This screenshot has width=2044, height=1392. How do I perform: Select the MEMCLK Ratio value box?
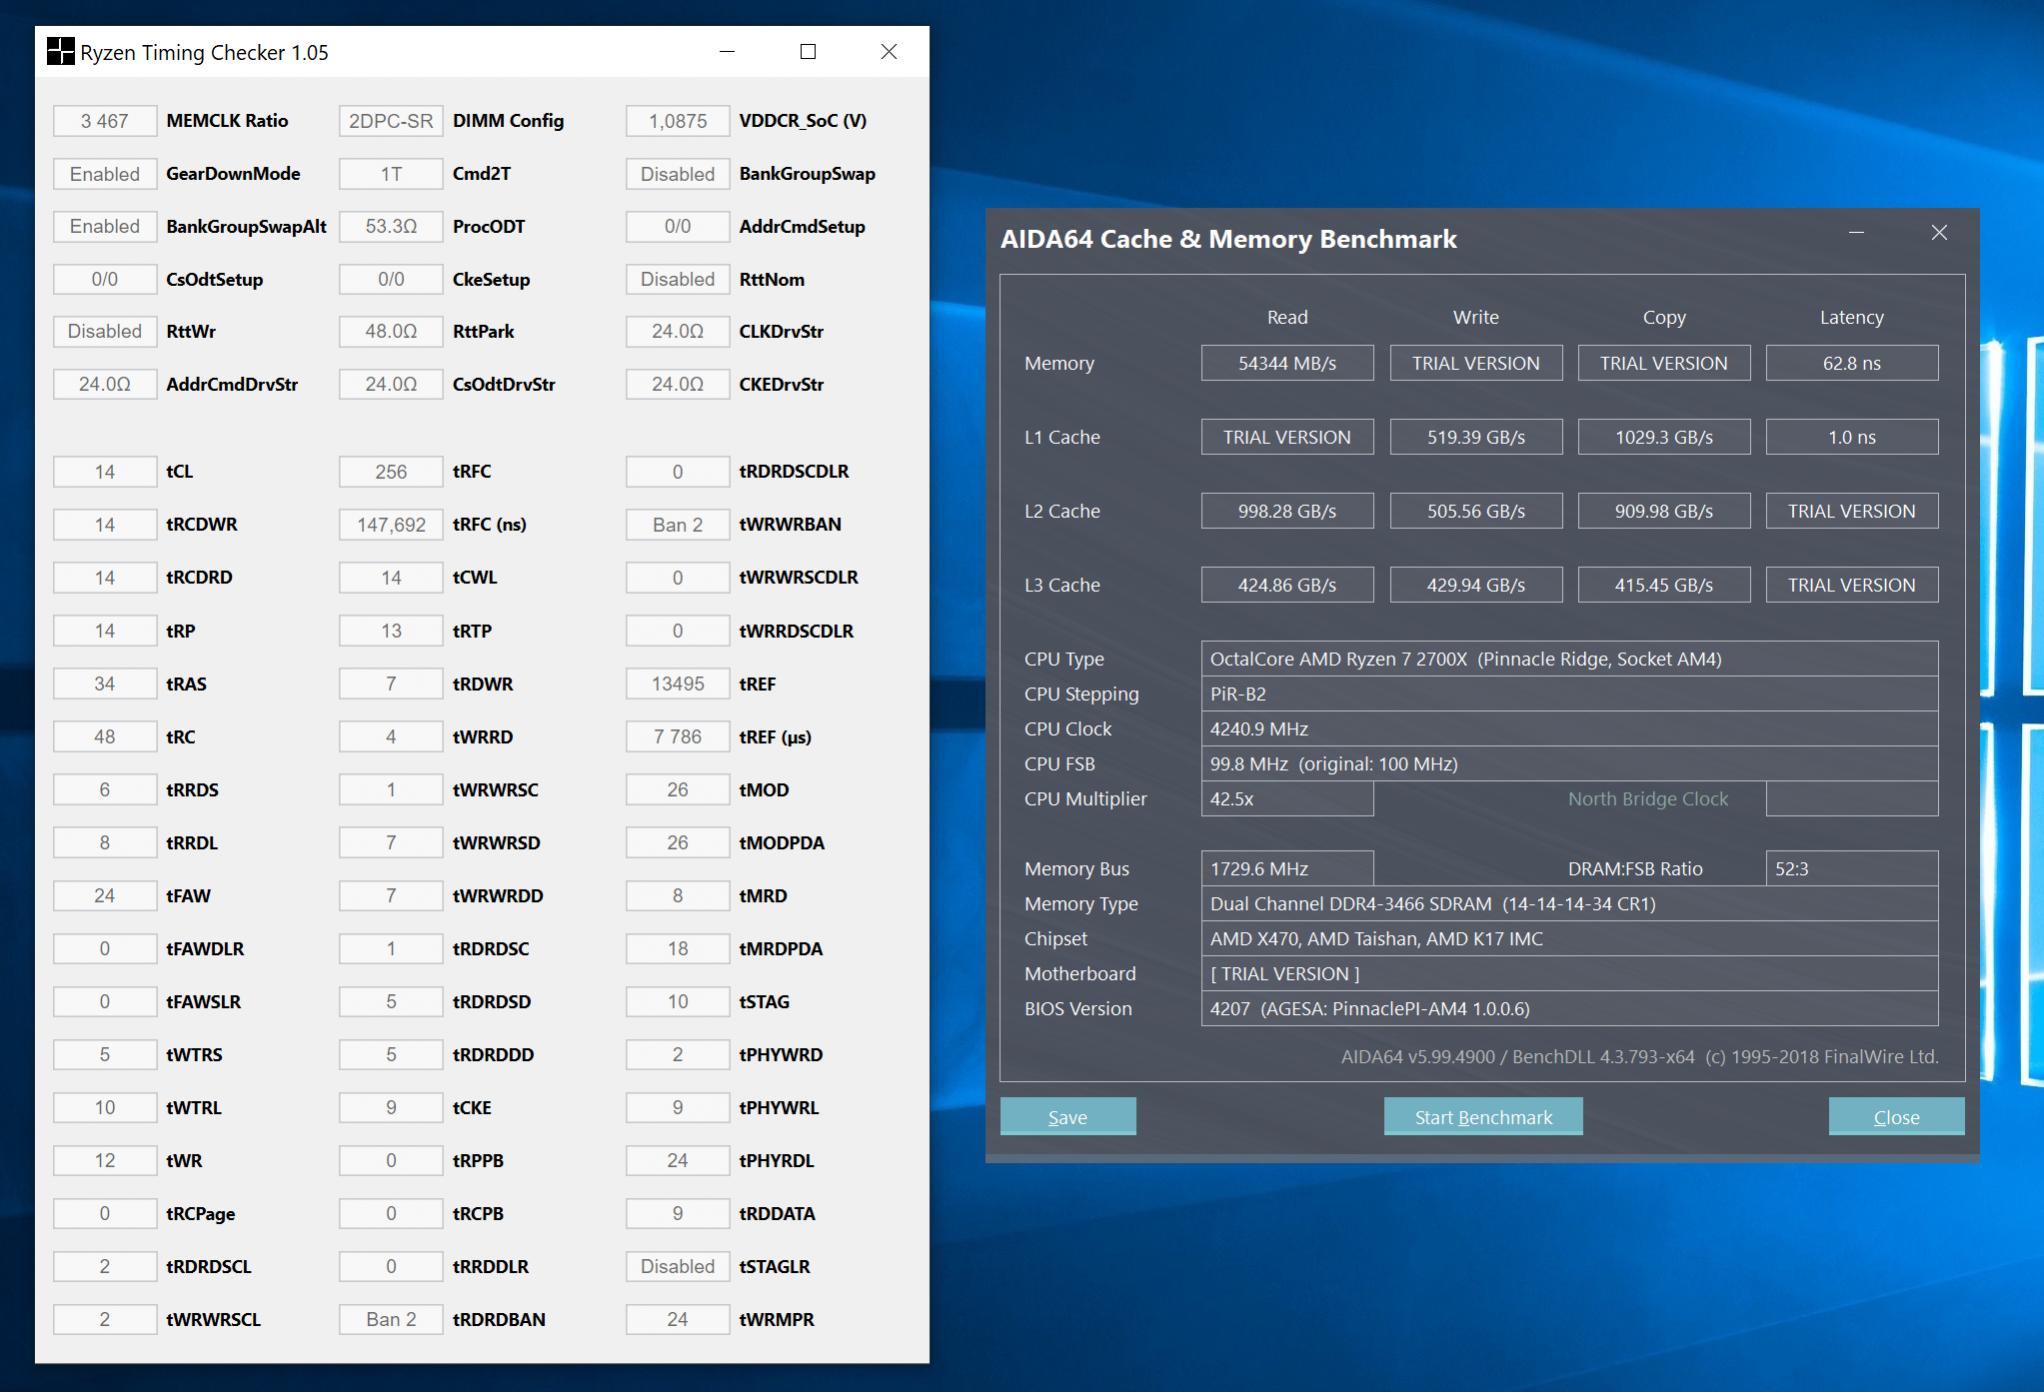[x=105, y=121]
